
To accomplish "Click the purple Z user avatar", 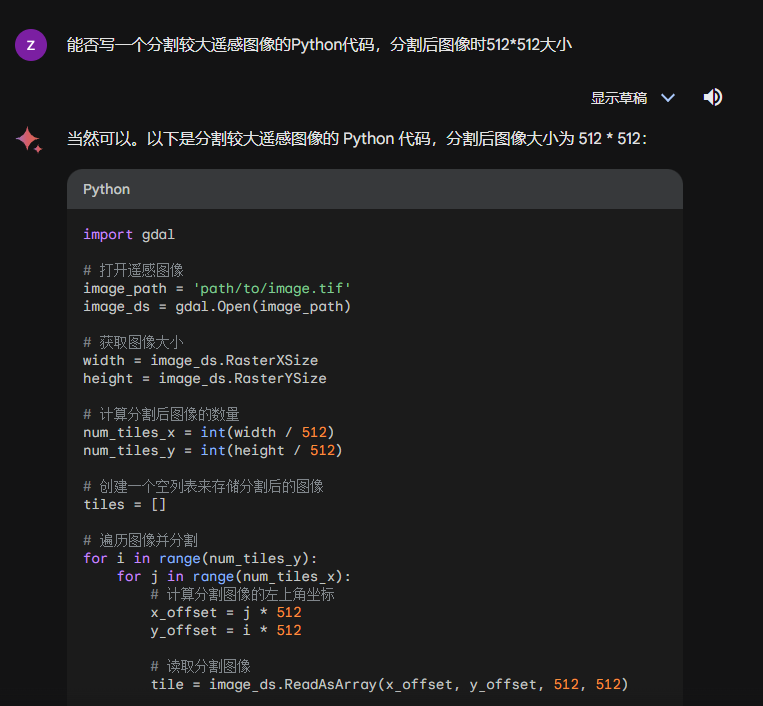I will (31, 45).
